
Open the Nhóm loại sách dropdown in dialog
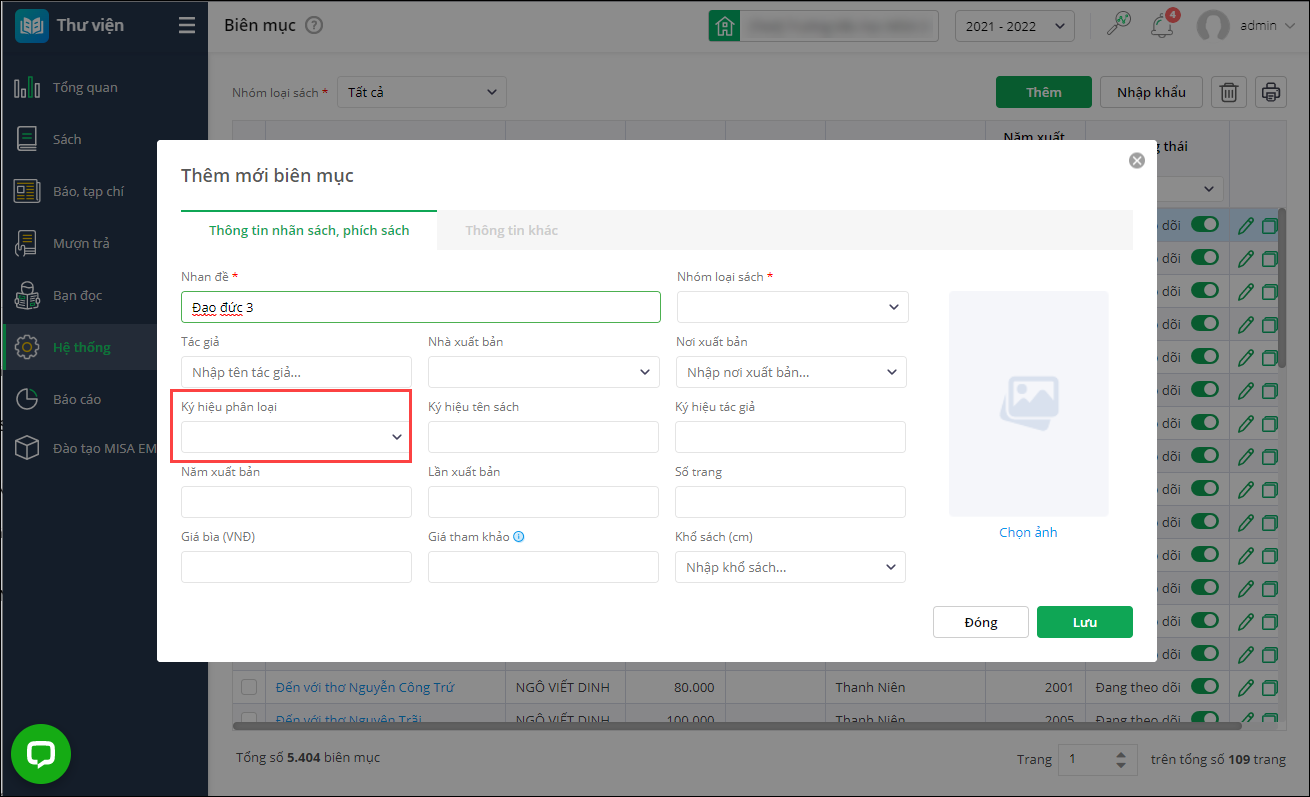coord(793,307)
